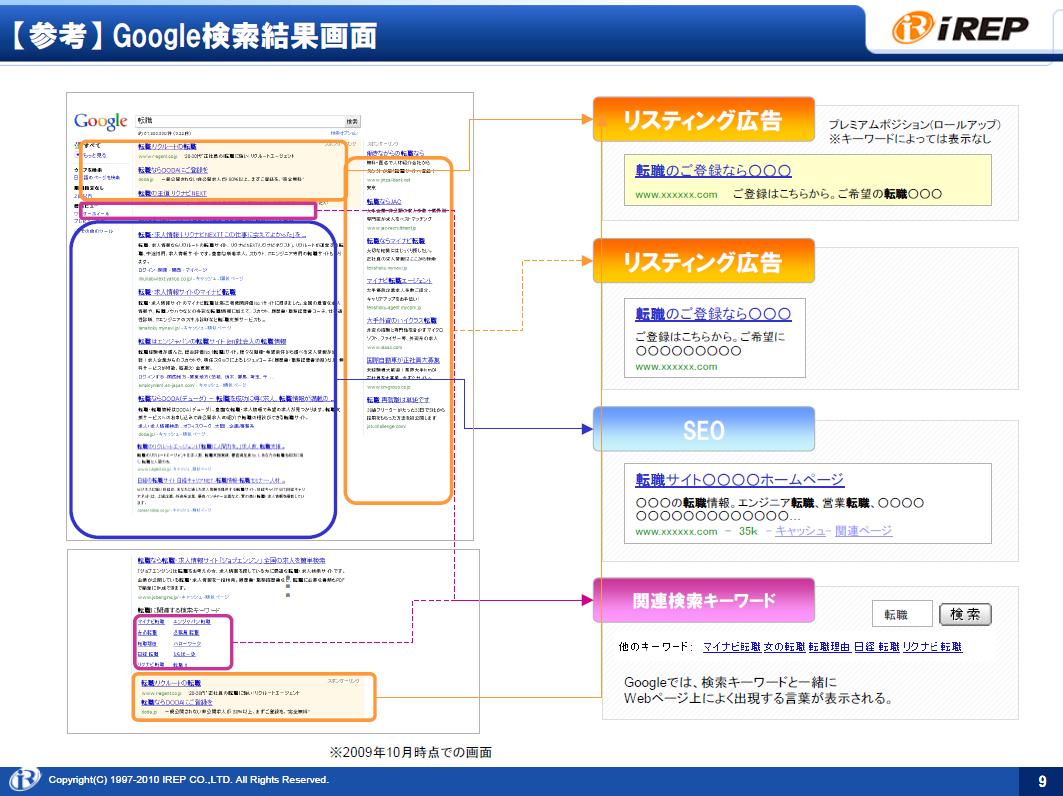This screenshot has height=796, width=1063.
Task: Click the ※キーワードによっては表示なし note
Action: [x=910, y=139]
